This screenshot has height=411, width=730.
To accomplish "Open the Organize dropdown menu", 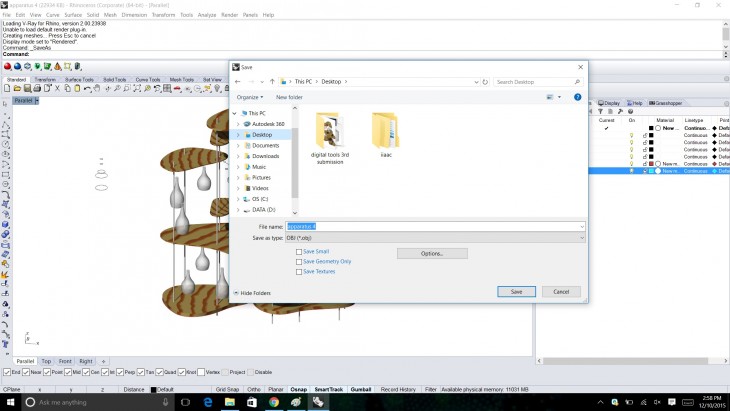I will point(250,97).
